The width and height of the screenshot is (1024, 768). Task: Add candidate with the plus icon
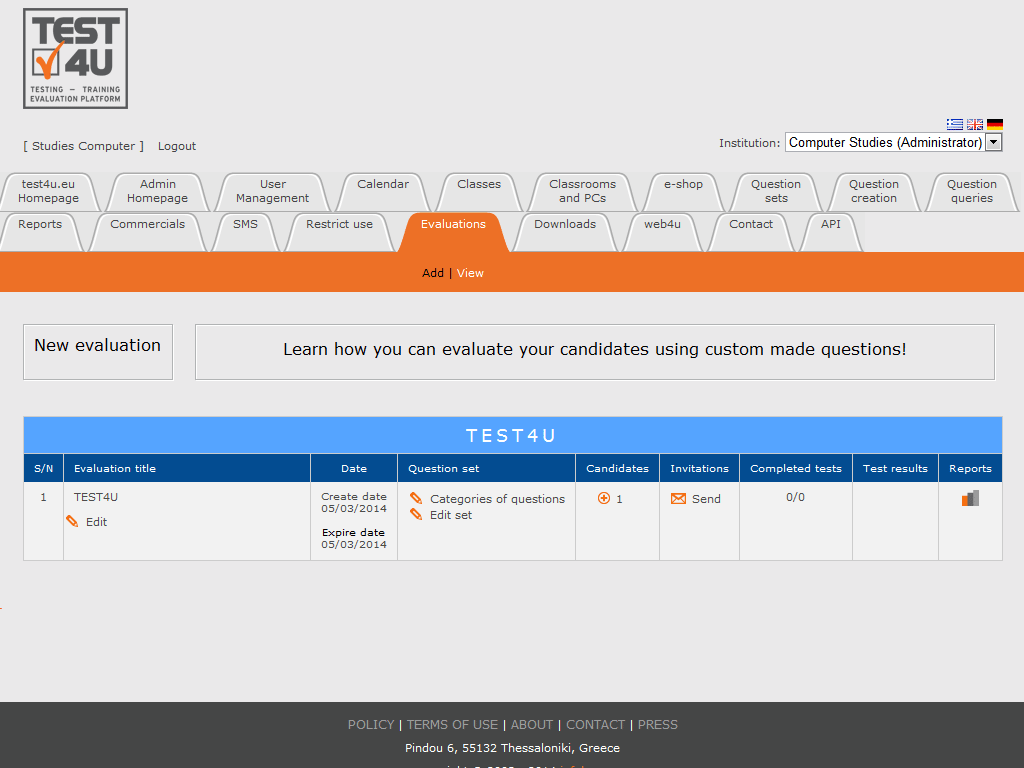pyautogui.click(x=604, y=498)
